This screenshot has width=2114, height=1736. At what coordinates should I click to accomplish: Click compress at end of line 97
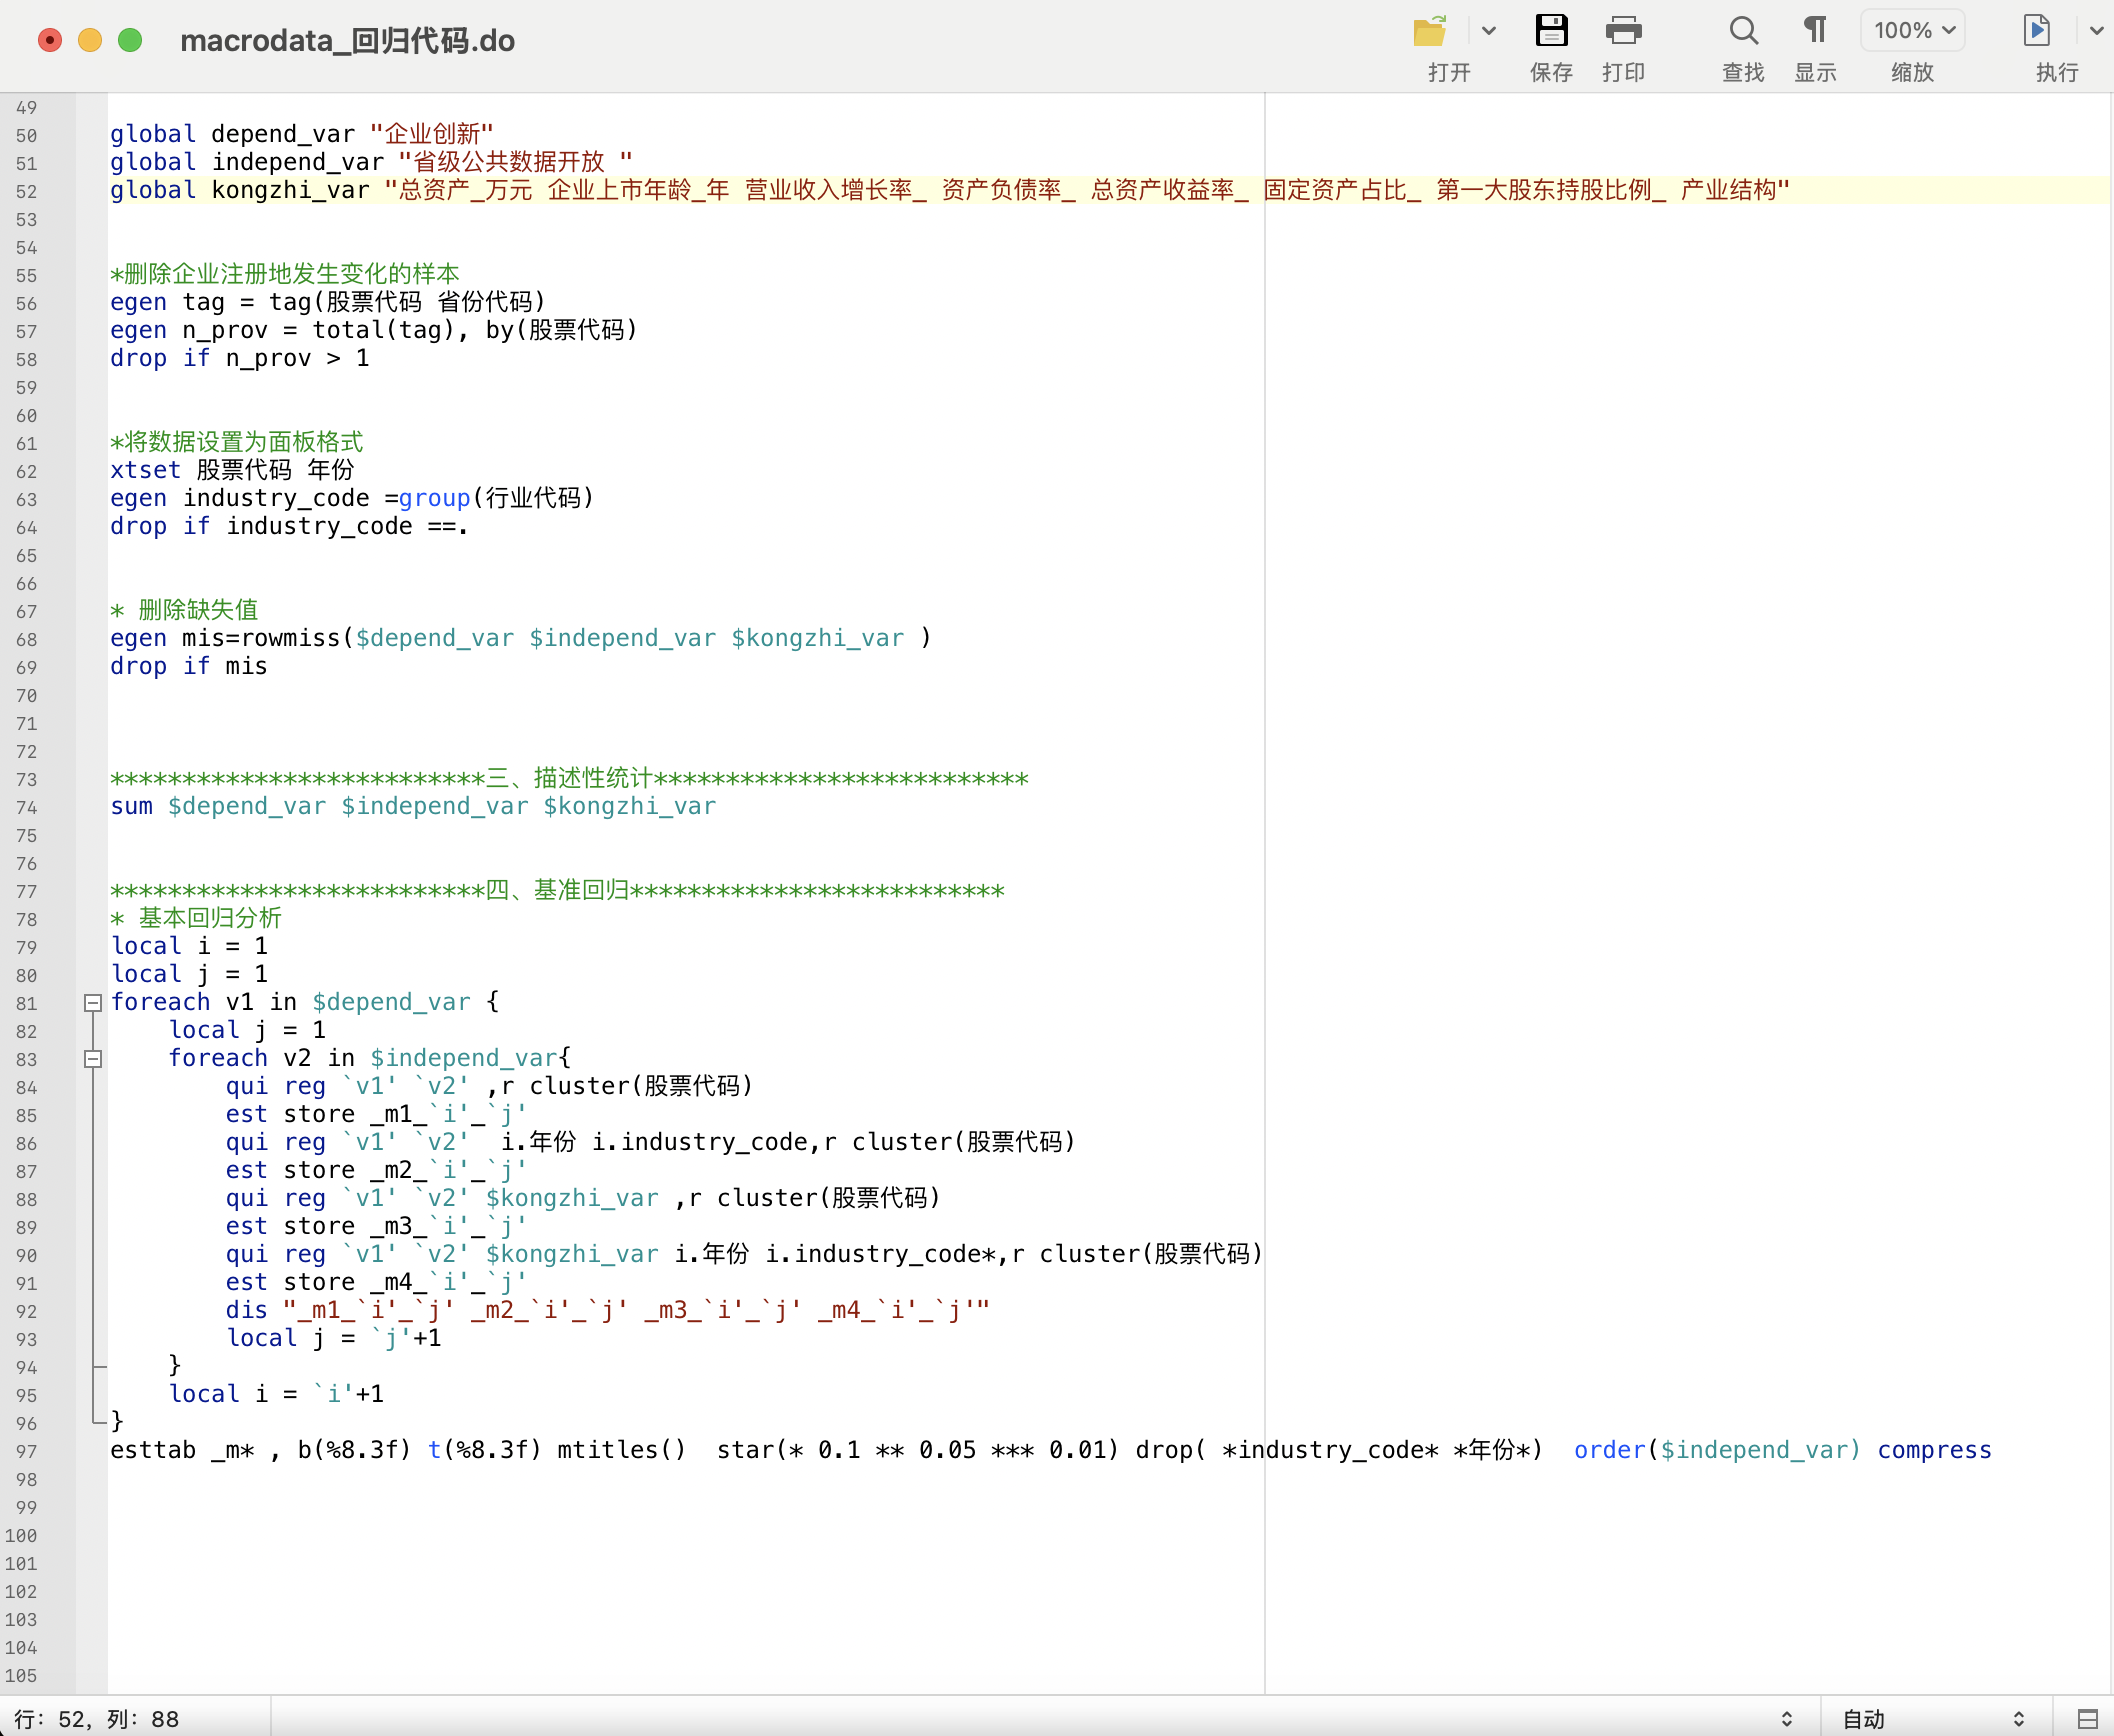(1934, 1450)
